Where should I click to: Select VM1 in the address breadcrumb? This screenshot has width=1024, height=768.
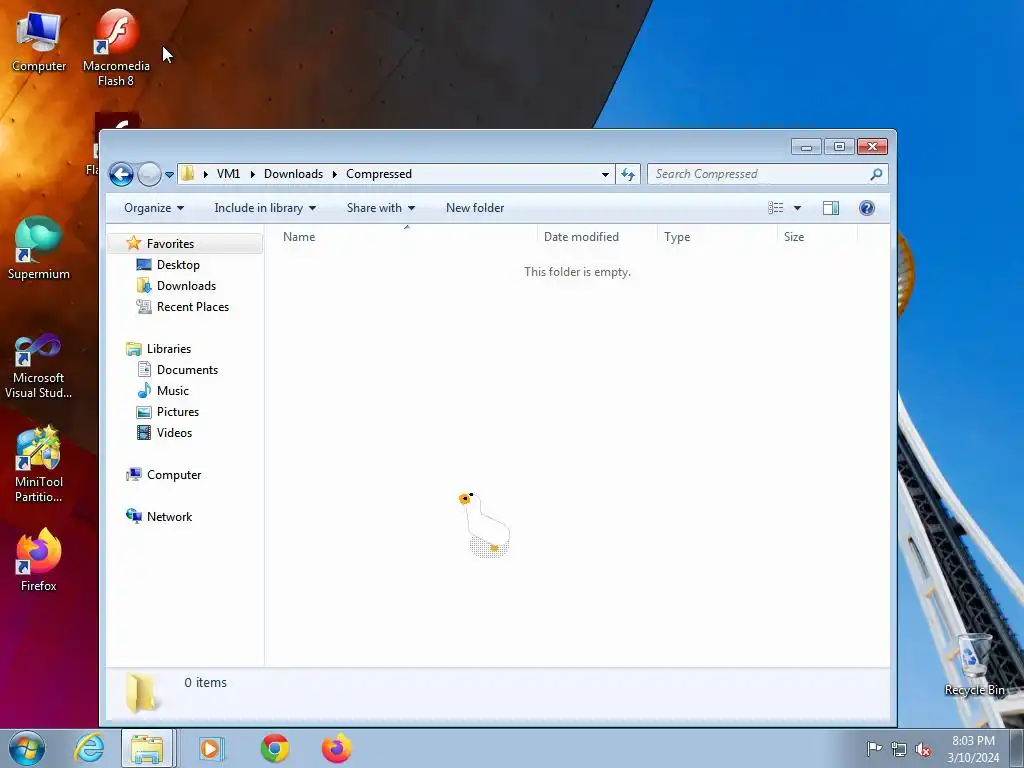point(229,174)
